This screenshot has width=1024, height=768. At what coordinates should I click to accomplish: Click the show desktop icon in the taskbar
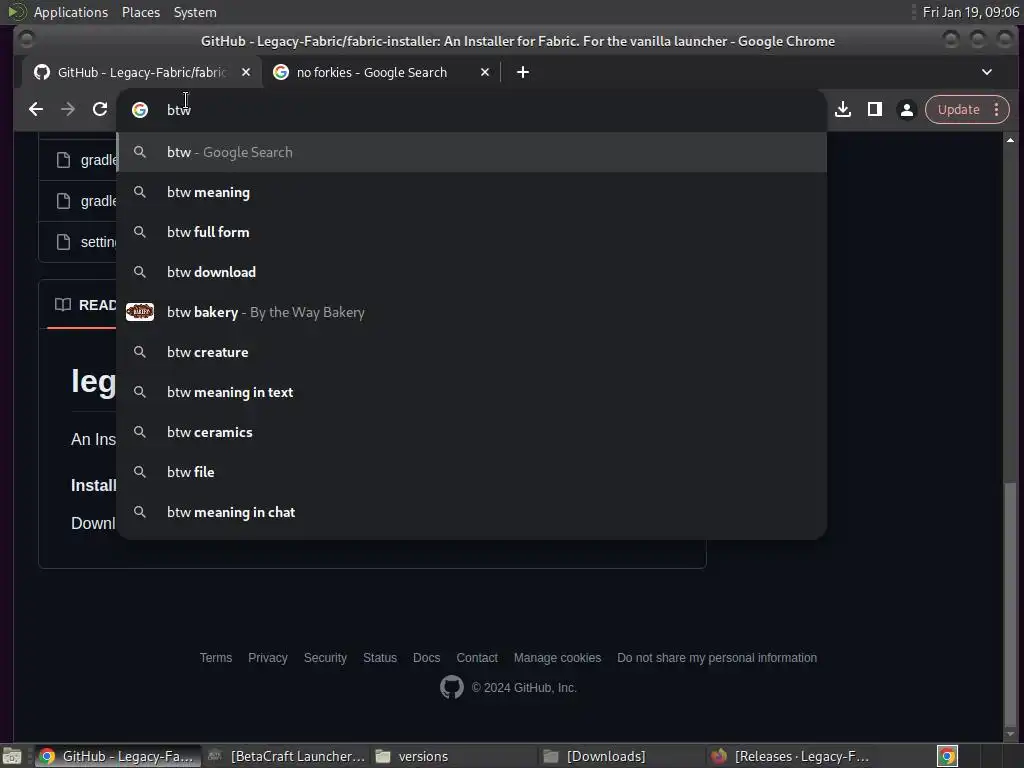12,756
